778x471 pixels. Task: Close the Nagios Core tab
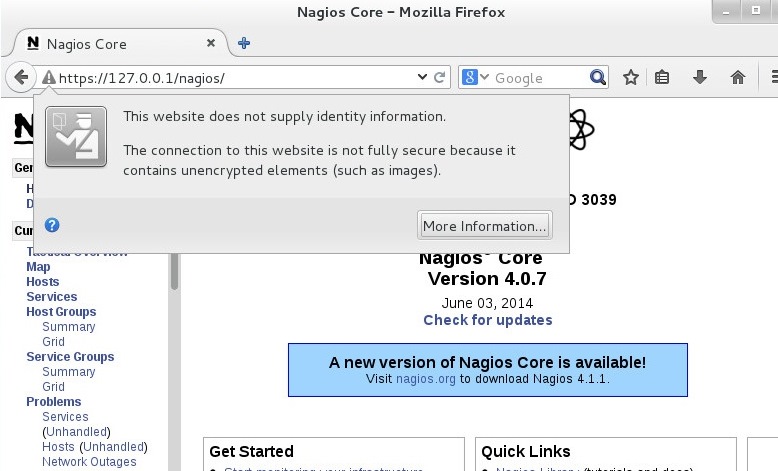210,44
